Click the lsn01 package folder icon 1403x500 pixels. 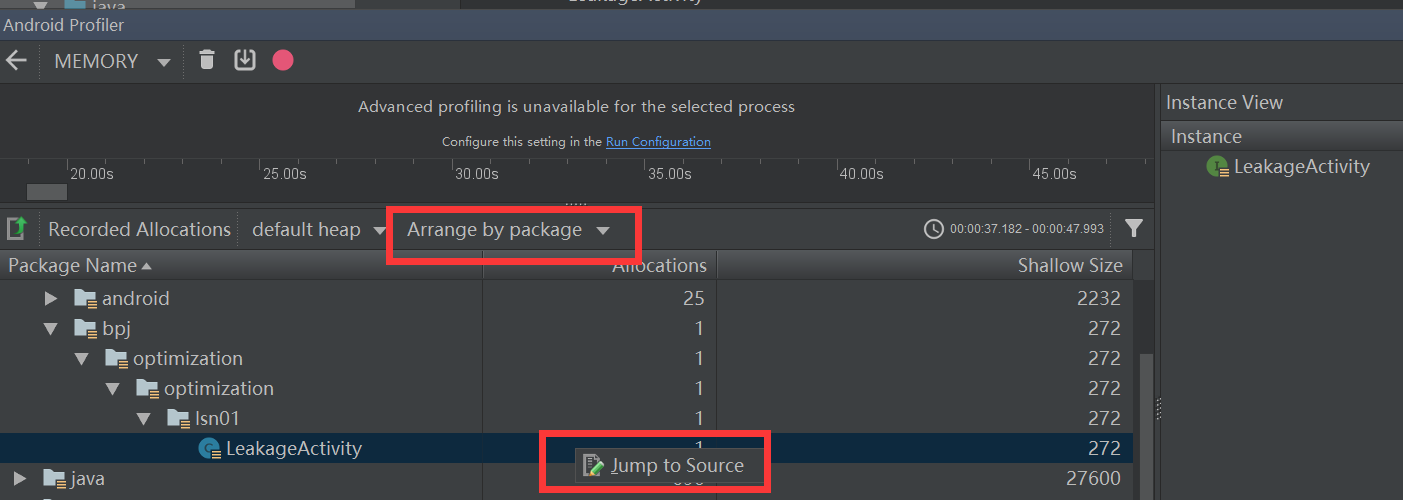pos(178,418)
